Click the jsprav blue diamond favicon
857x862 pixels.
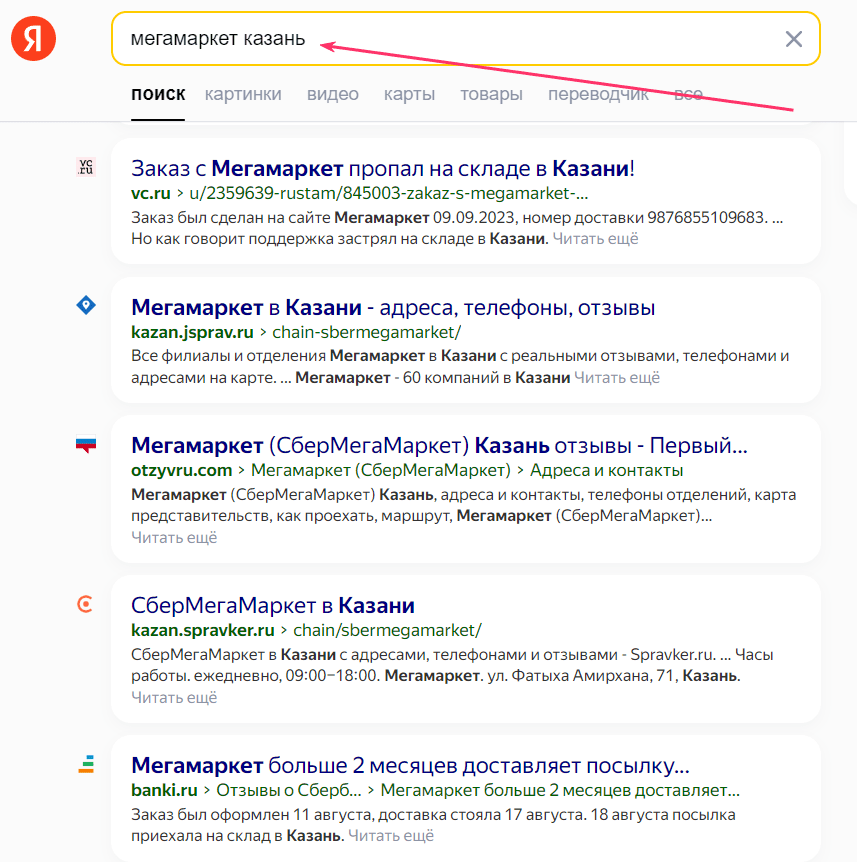coord(86,305)
